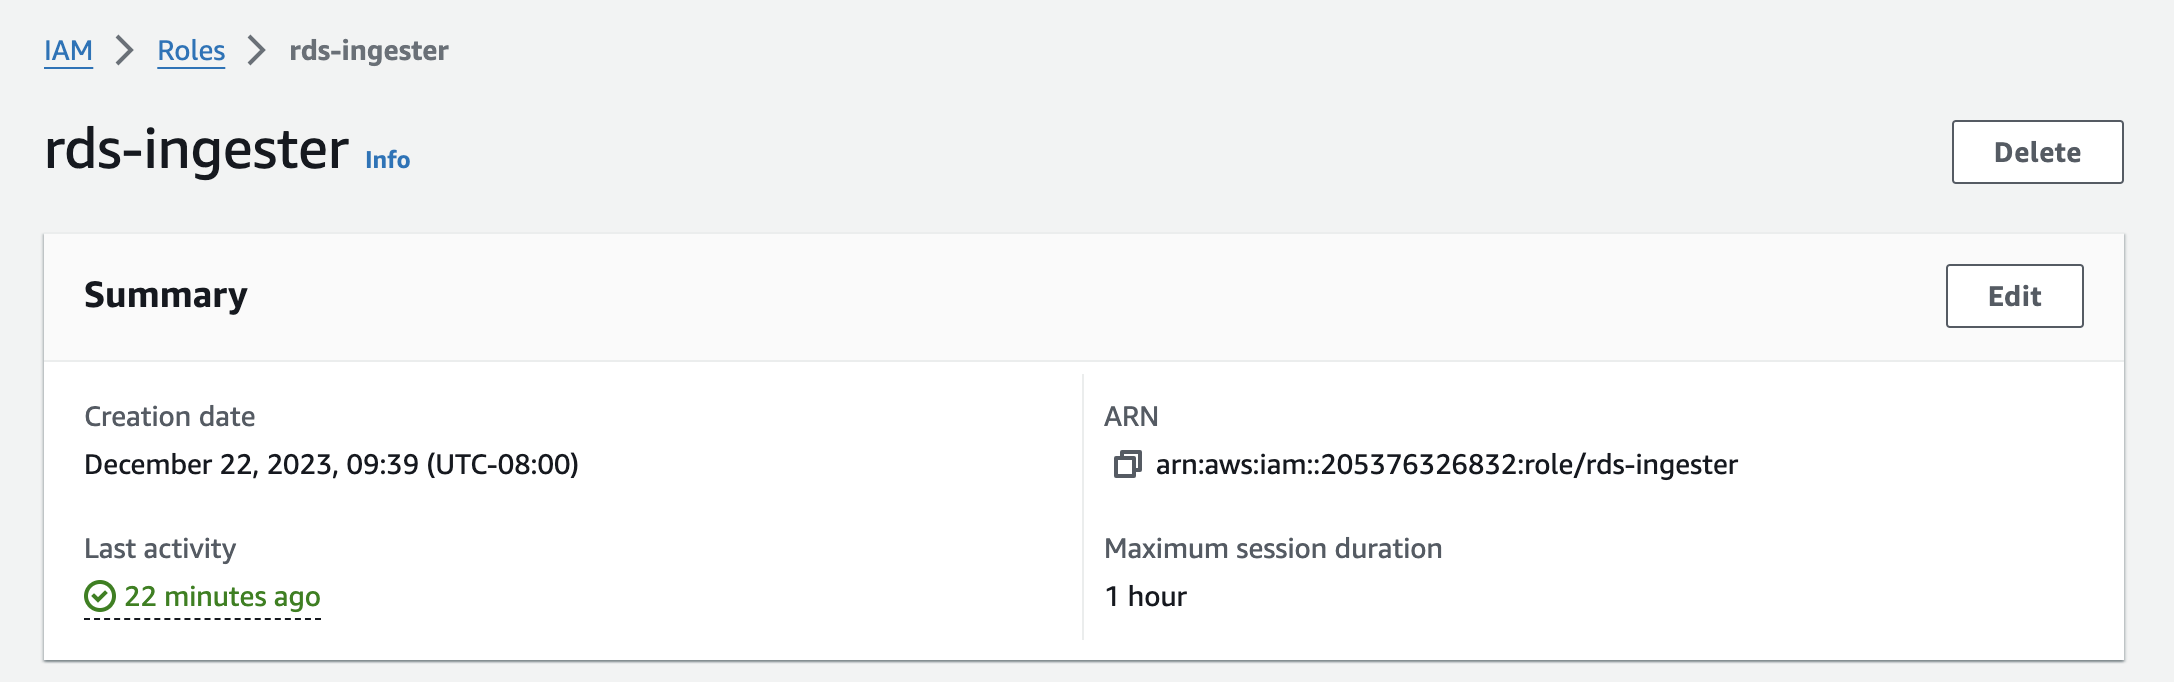Click the Creation date label
Screen dimensions: 2174x682
[x=169, y=416]
